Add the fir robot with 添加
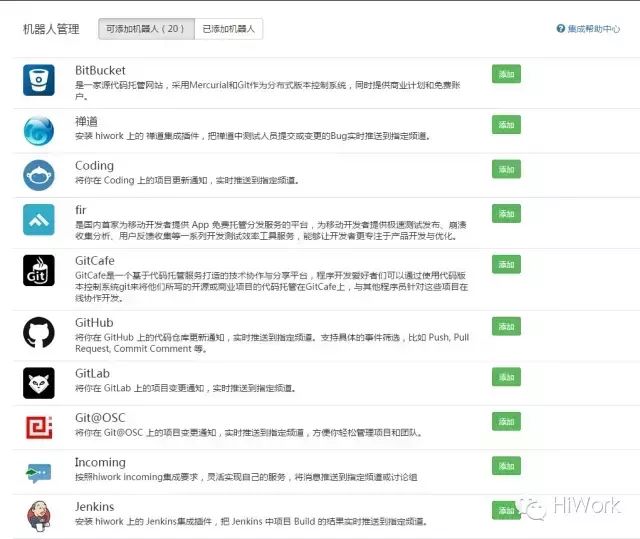The image size is (640, 539). pyautogui.click(x=506, y=213)
